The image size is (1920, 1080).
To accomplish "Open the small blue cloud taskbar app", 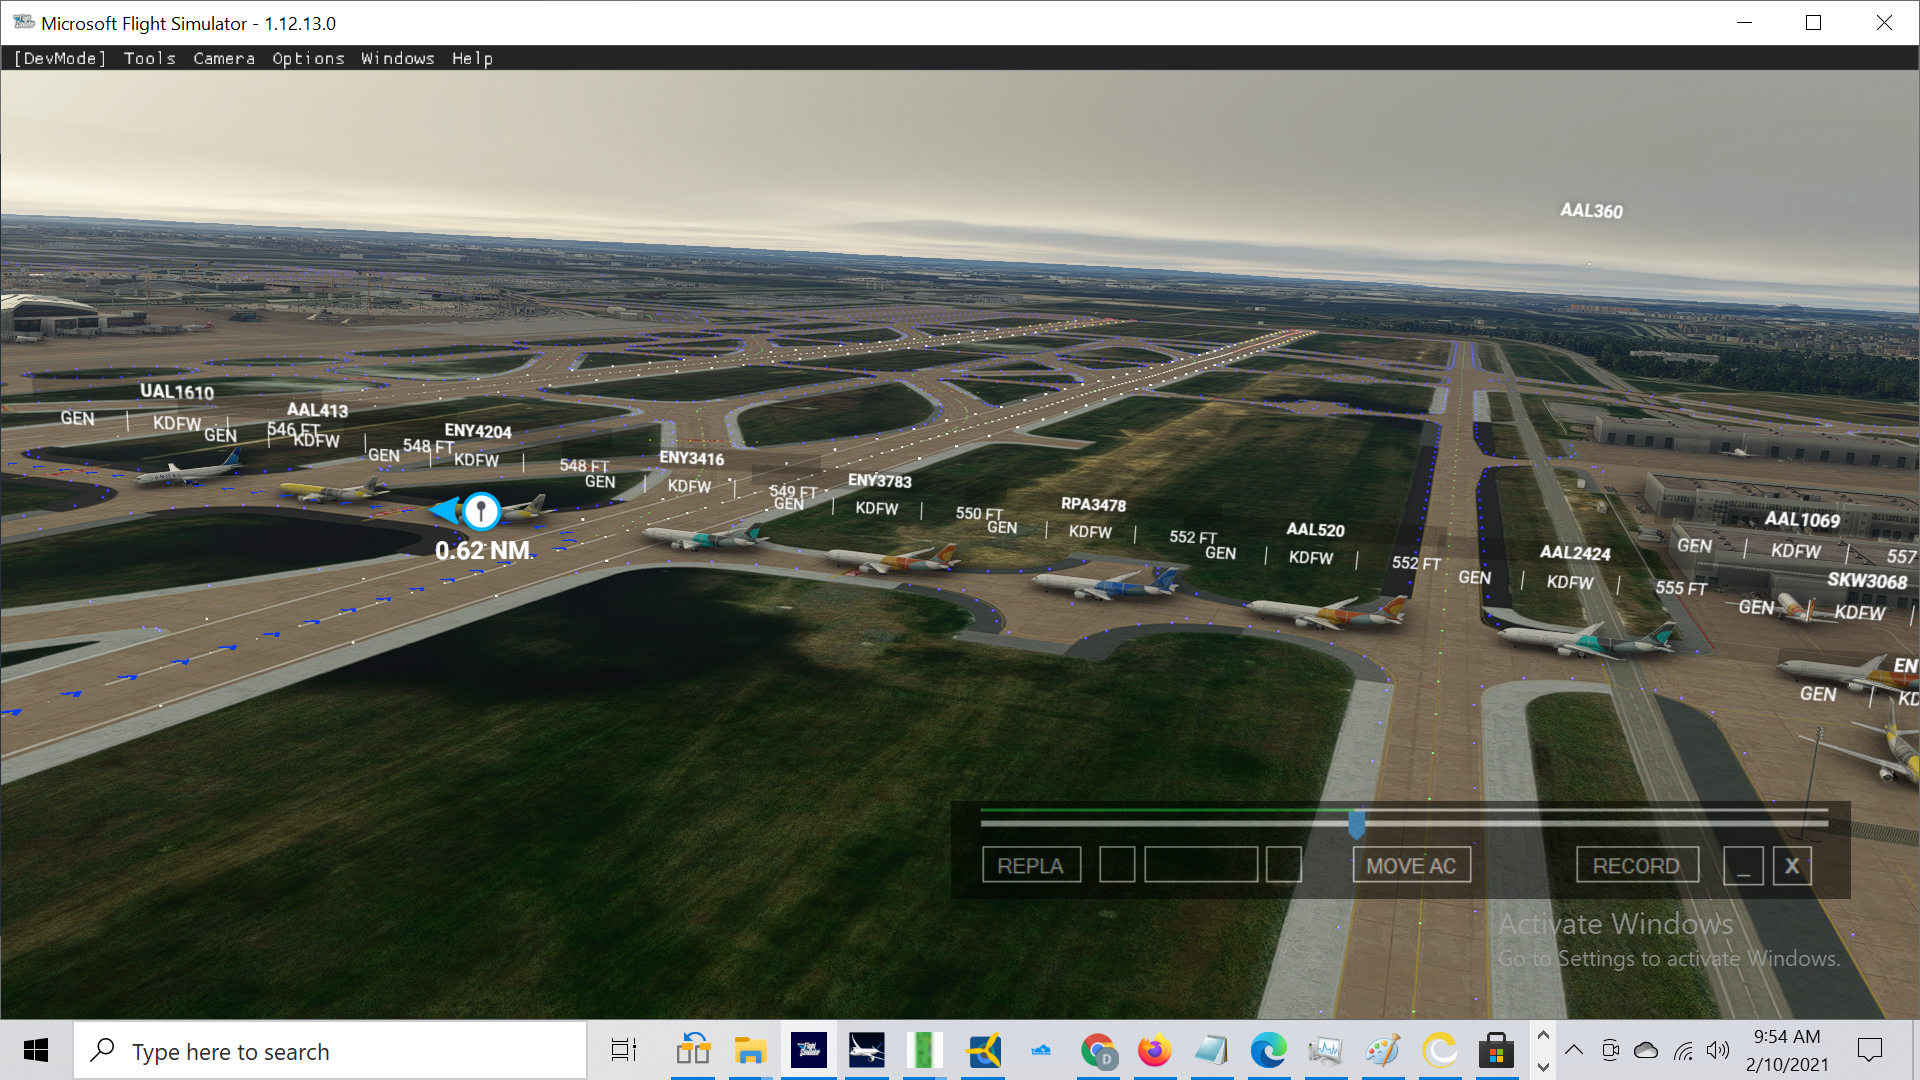I will [1041, 1050].
